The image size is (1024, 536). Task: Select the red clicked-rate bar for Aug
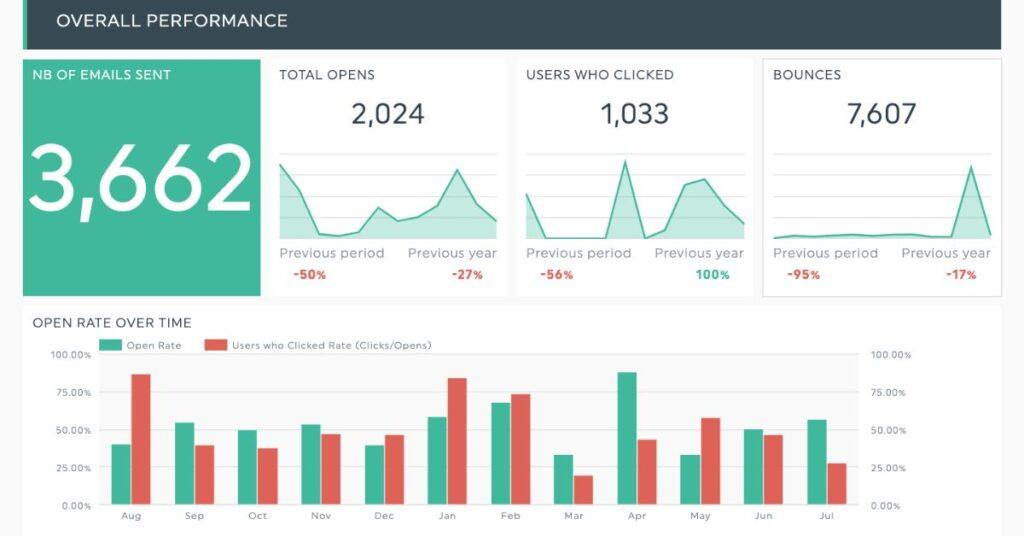coord(141,439)
